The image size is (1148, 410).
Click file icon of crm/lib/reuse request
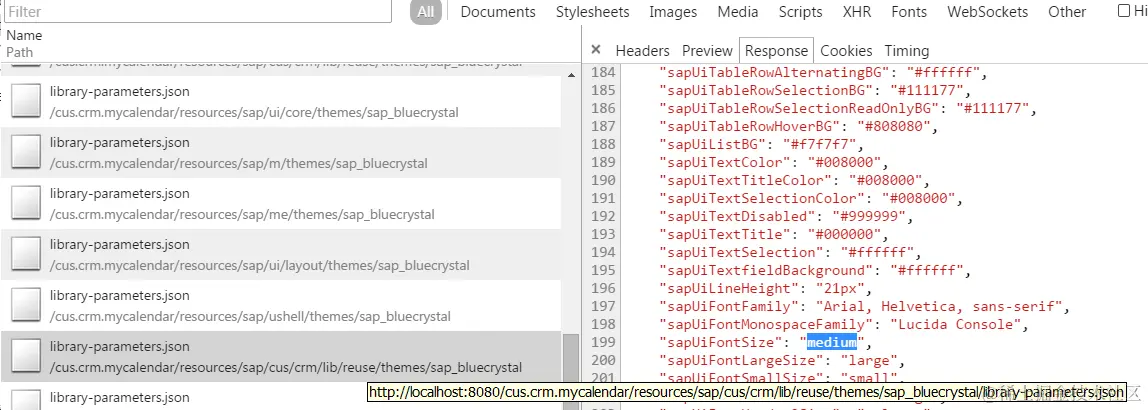pyautogui.click(x=26, y=356)
